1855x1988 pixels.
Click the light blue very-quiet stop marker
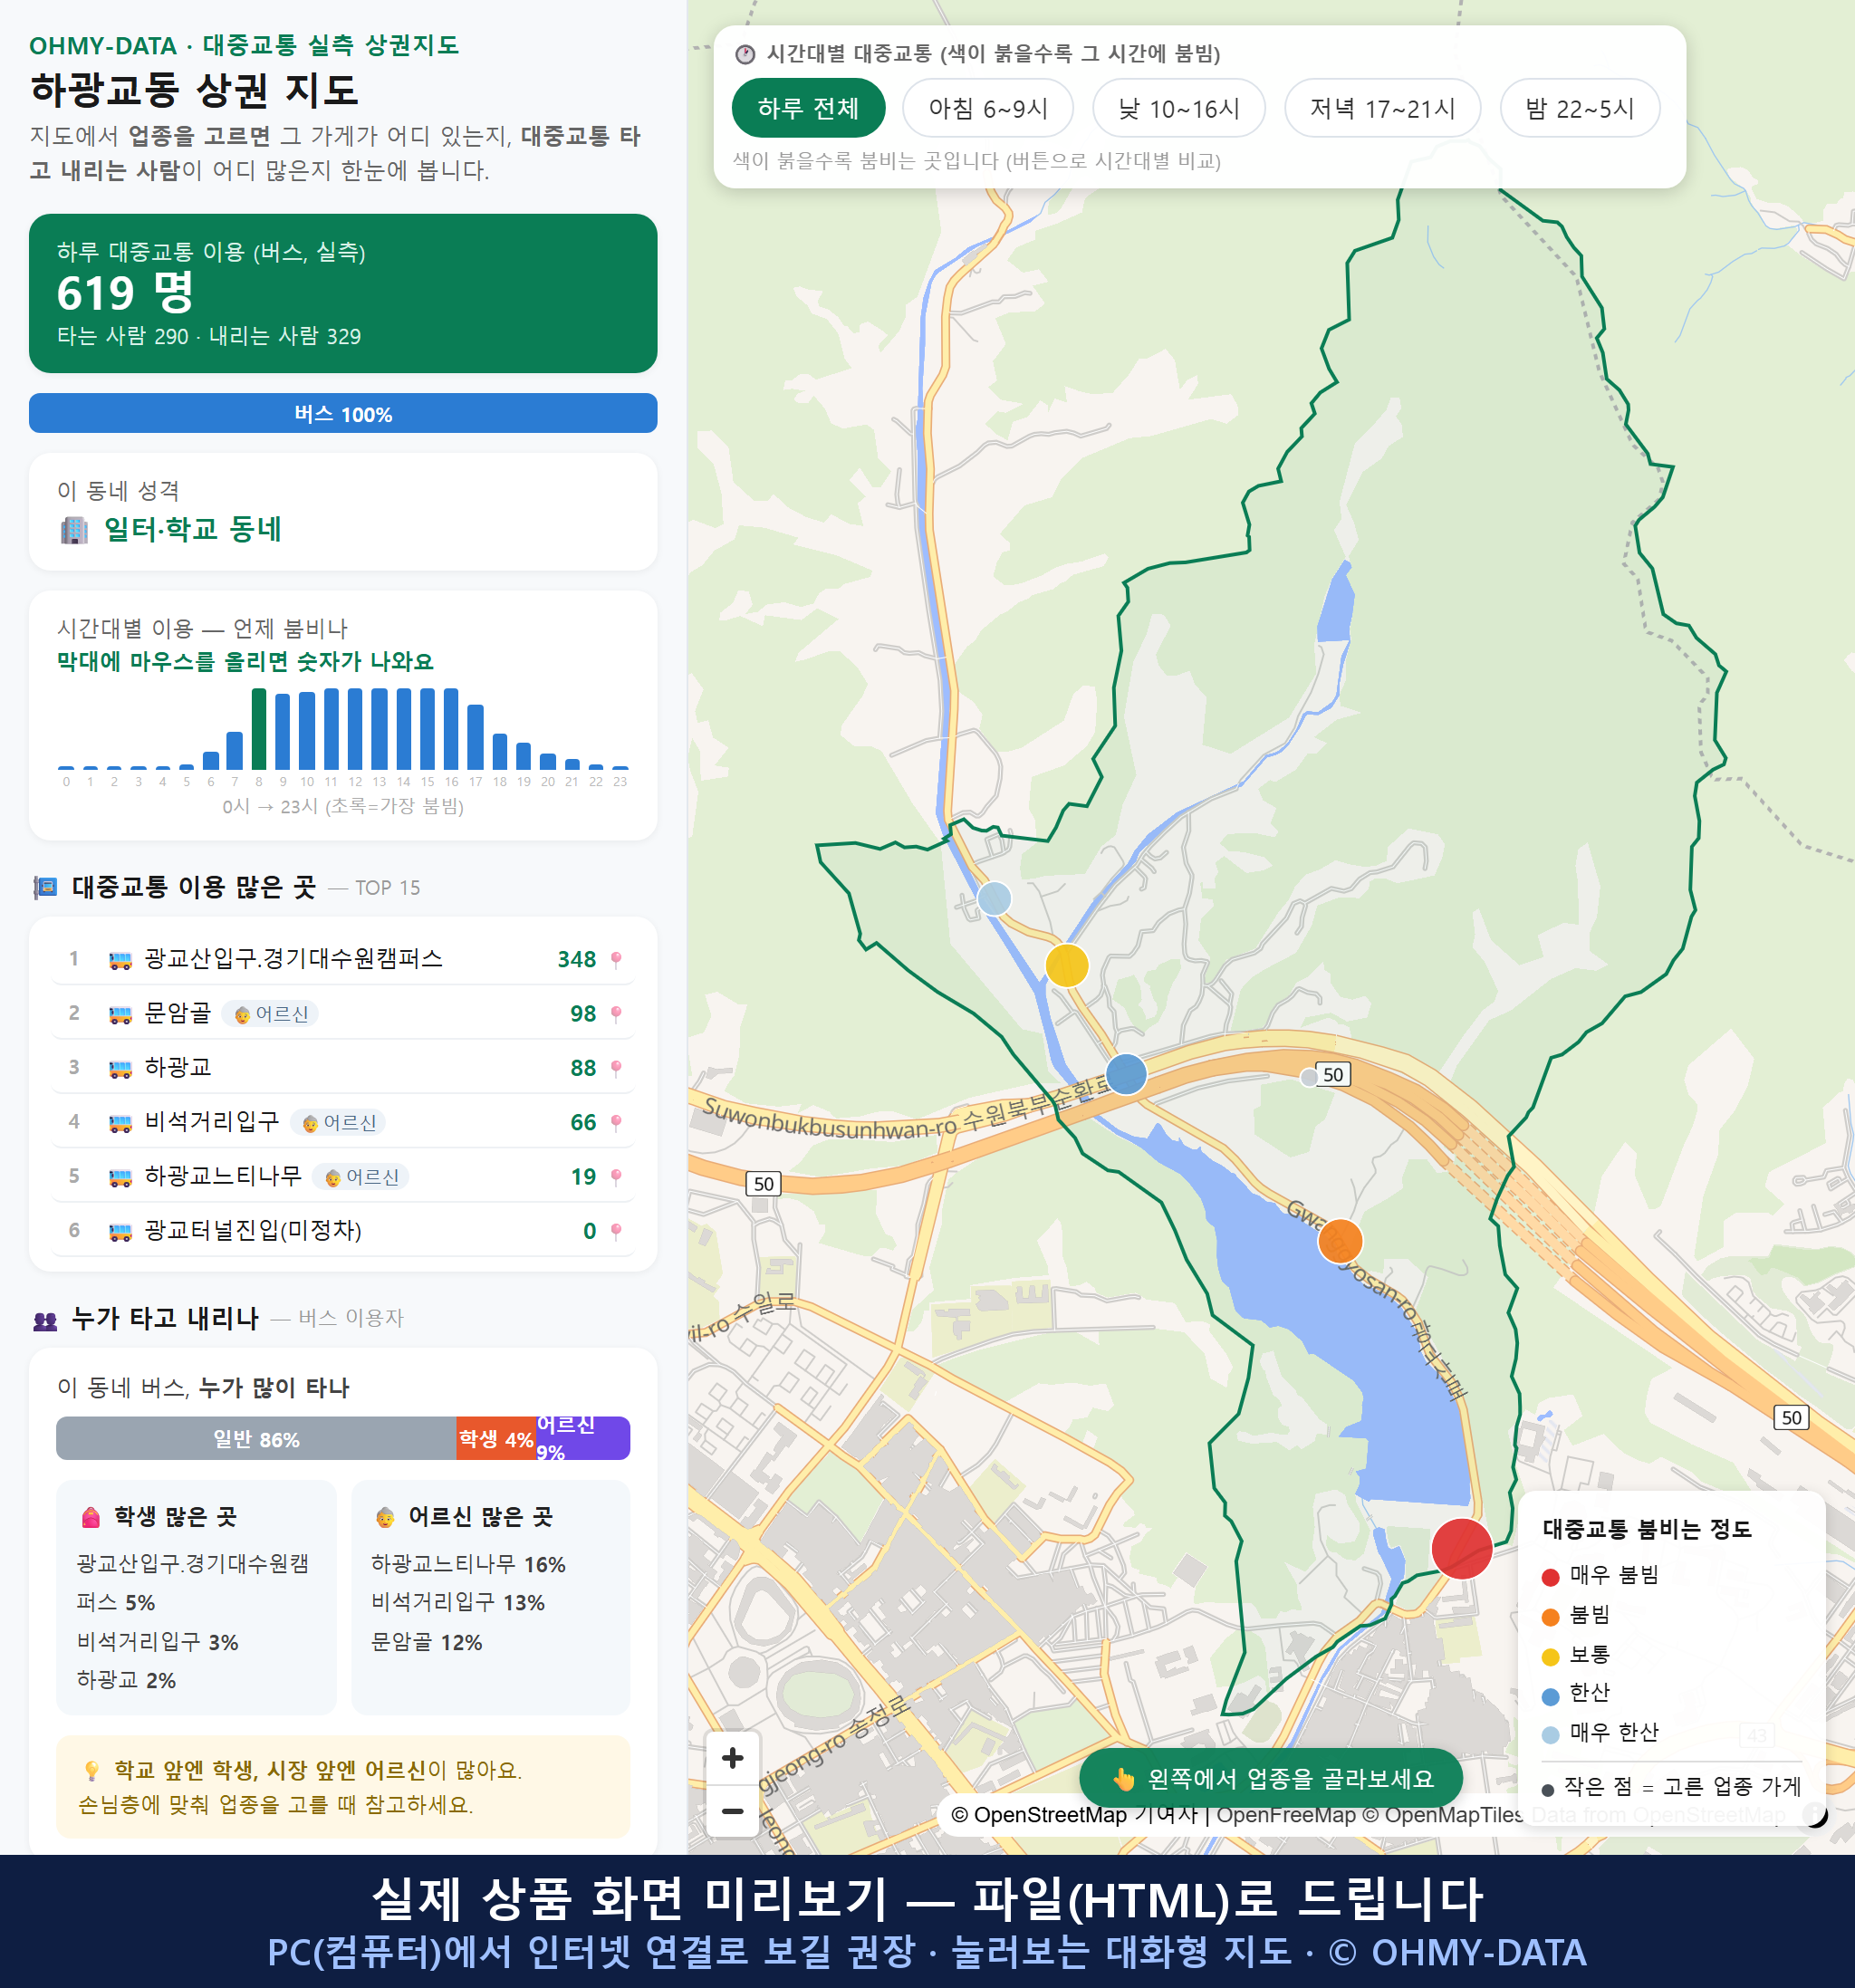click(x=994, y=898)
